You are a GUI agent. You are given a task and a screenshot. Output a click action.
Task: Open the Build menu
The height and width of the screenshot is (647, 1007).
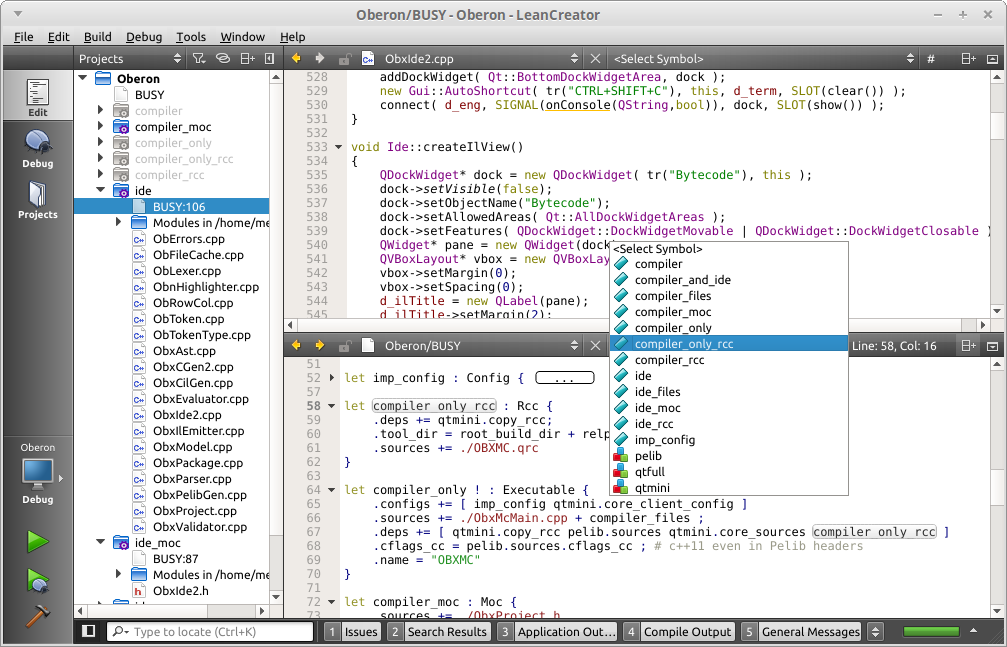[x=97, y=37]
